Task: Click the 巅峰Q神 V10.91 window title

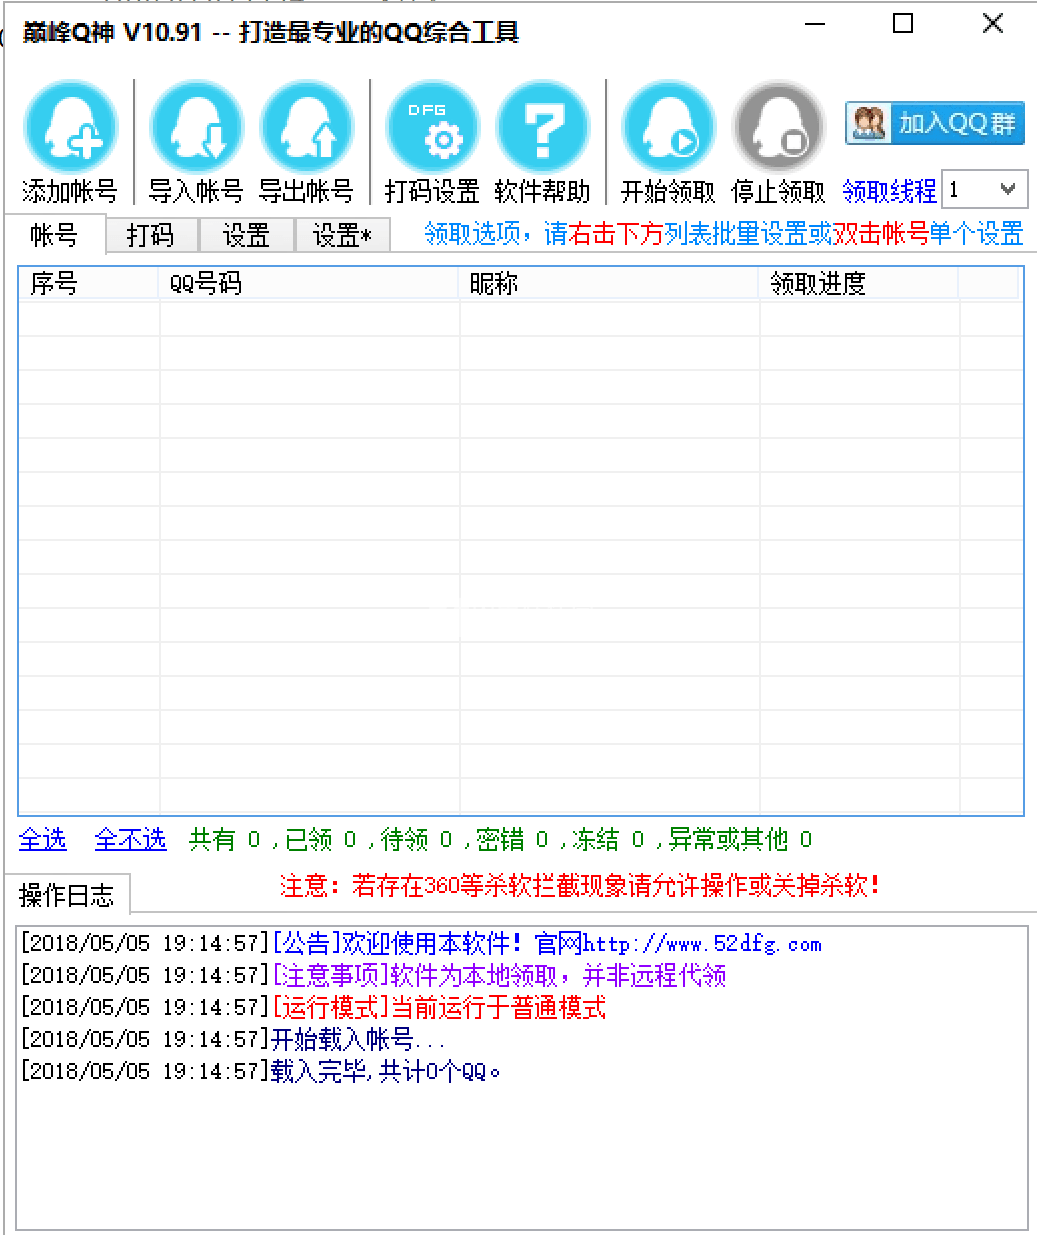Action: 271,32
